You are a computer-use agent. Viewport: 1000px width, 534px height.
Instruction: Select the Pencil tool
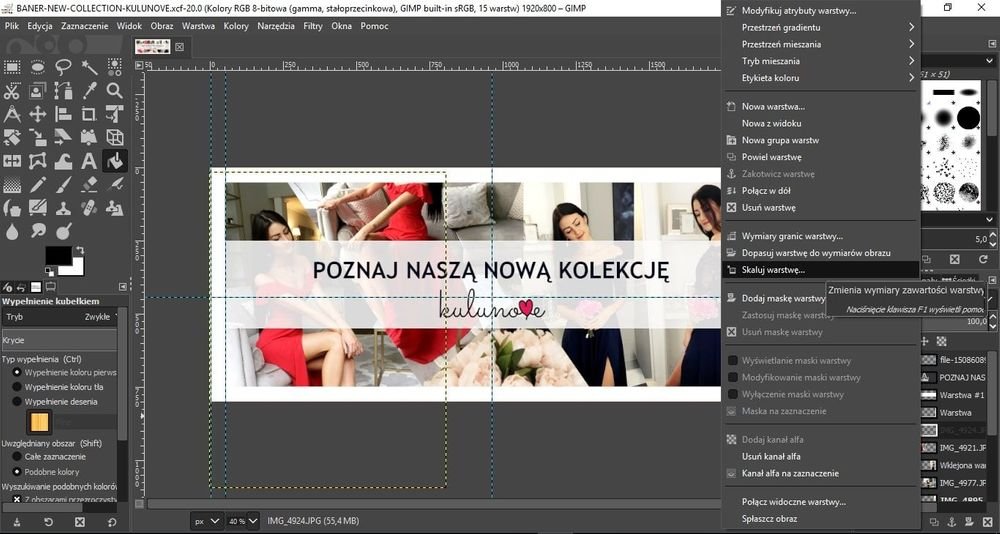point(38,184)
